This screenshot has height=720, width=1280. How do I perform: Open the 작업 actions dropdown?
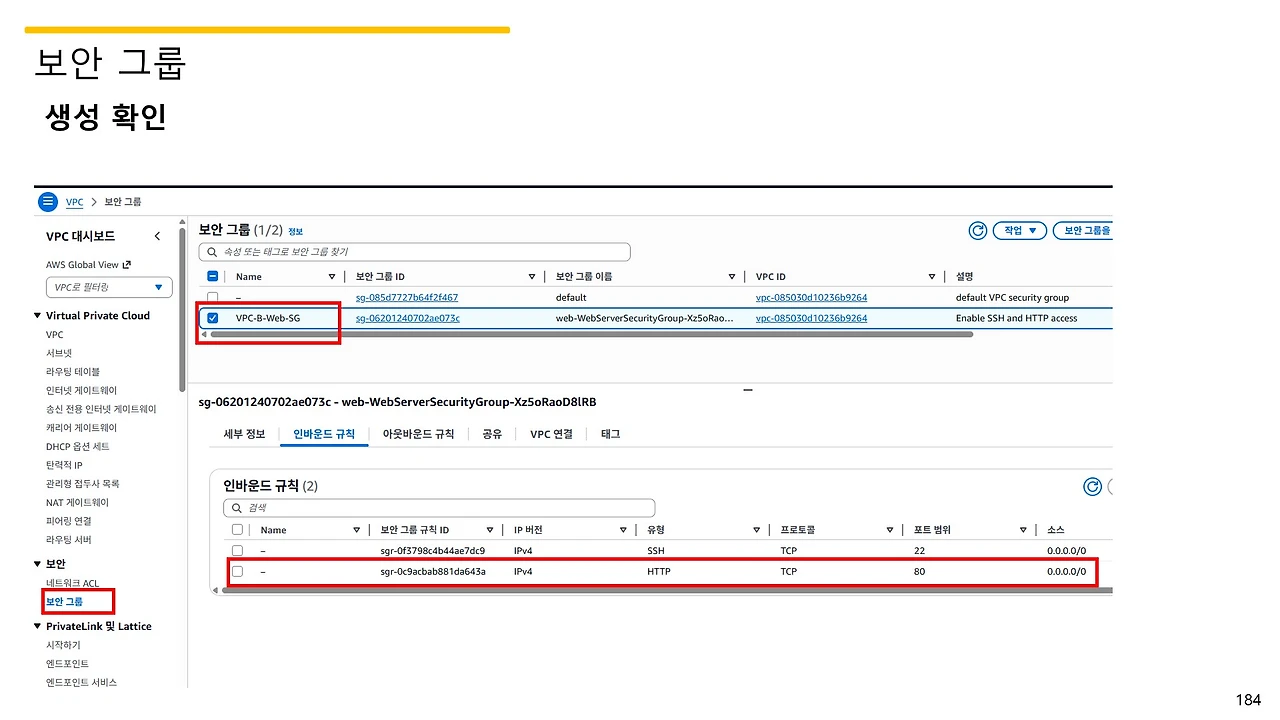point(1020,230)
